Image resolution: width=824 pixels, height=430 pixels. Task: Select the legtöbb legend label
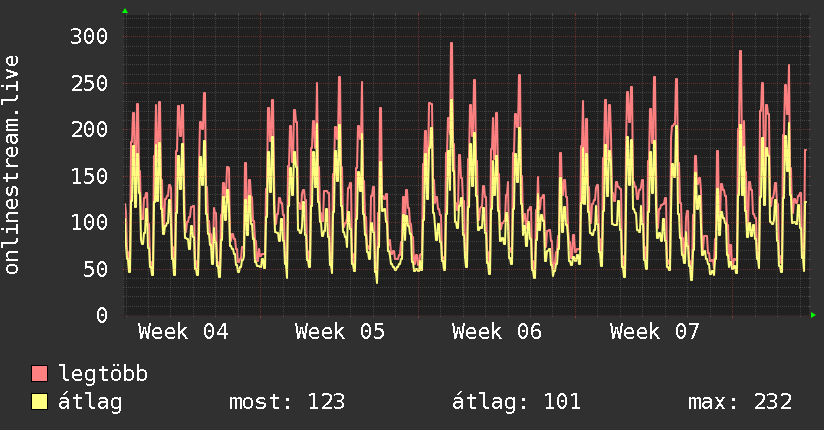click(104, 374)
